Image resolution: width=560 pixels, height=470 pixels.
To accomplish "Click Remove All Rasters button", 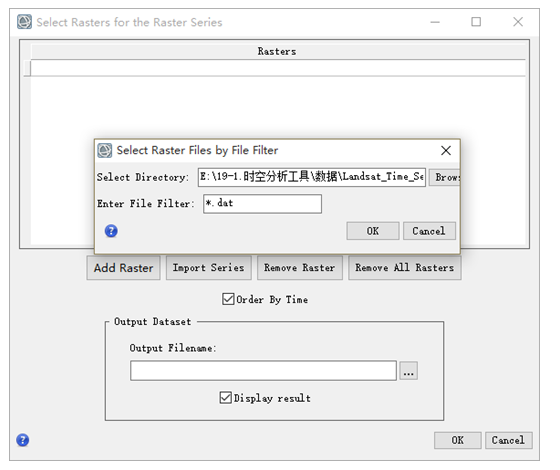I will point(405,268).
